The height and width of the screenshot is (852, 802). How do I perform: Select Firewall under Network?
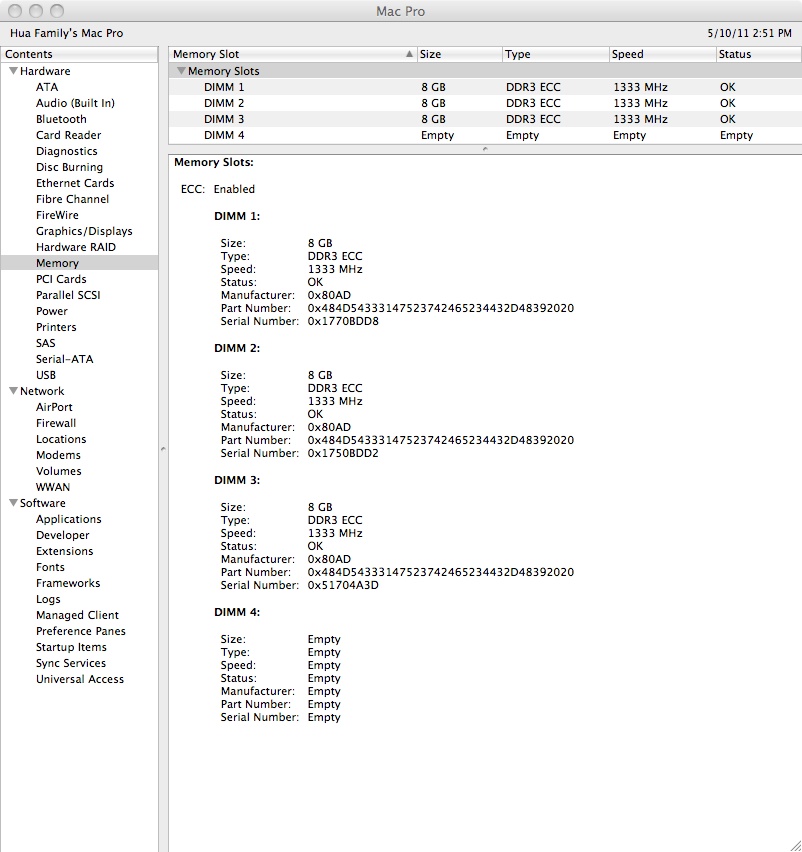tap(56, 423)
